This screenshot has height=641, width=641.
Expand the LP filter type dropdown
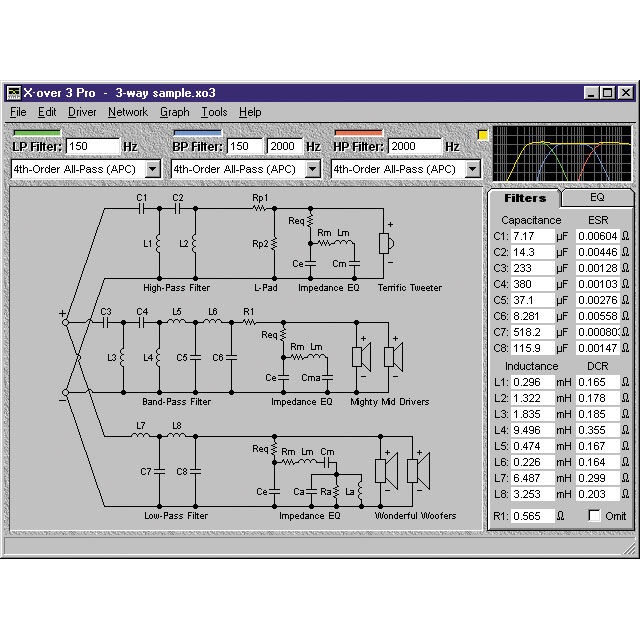click(x=152, y=169)
